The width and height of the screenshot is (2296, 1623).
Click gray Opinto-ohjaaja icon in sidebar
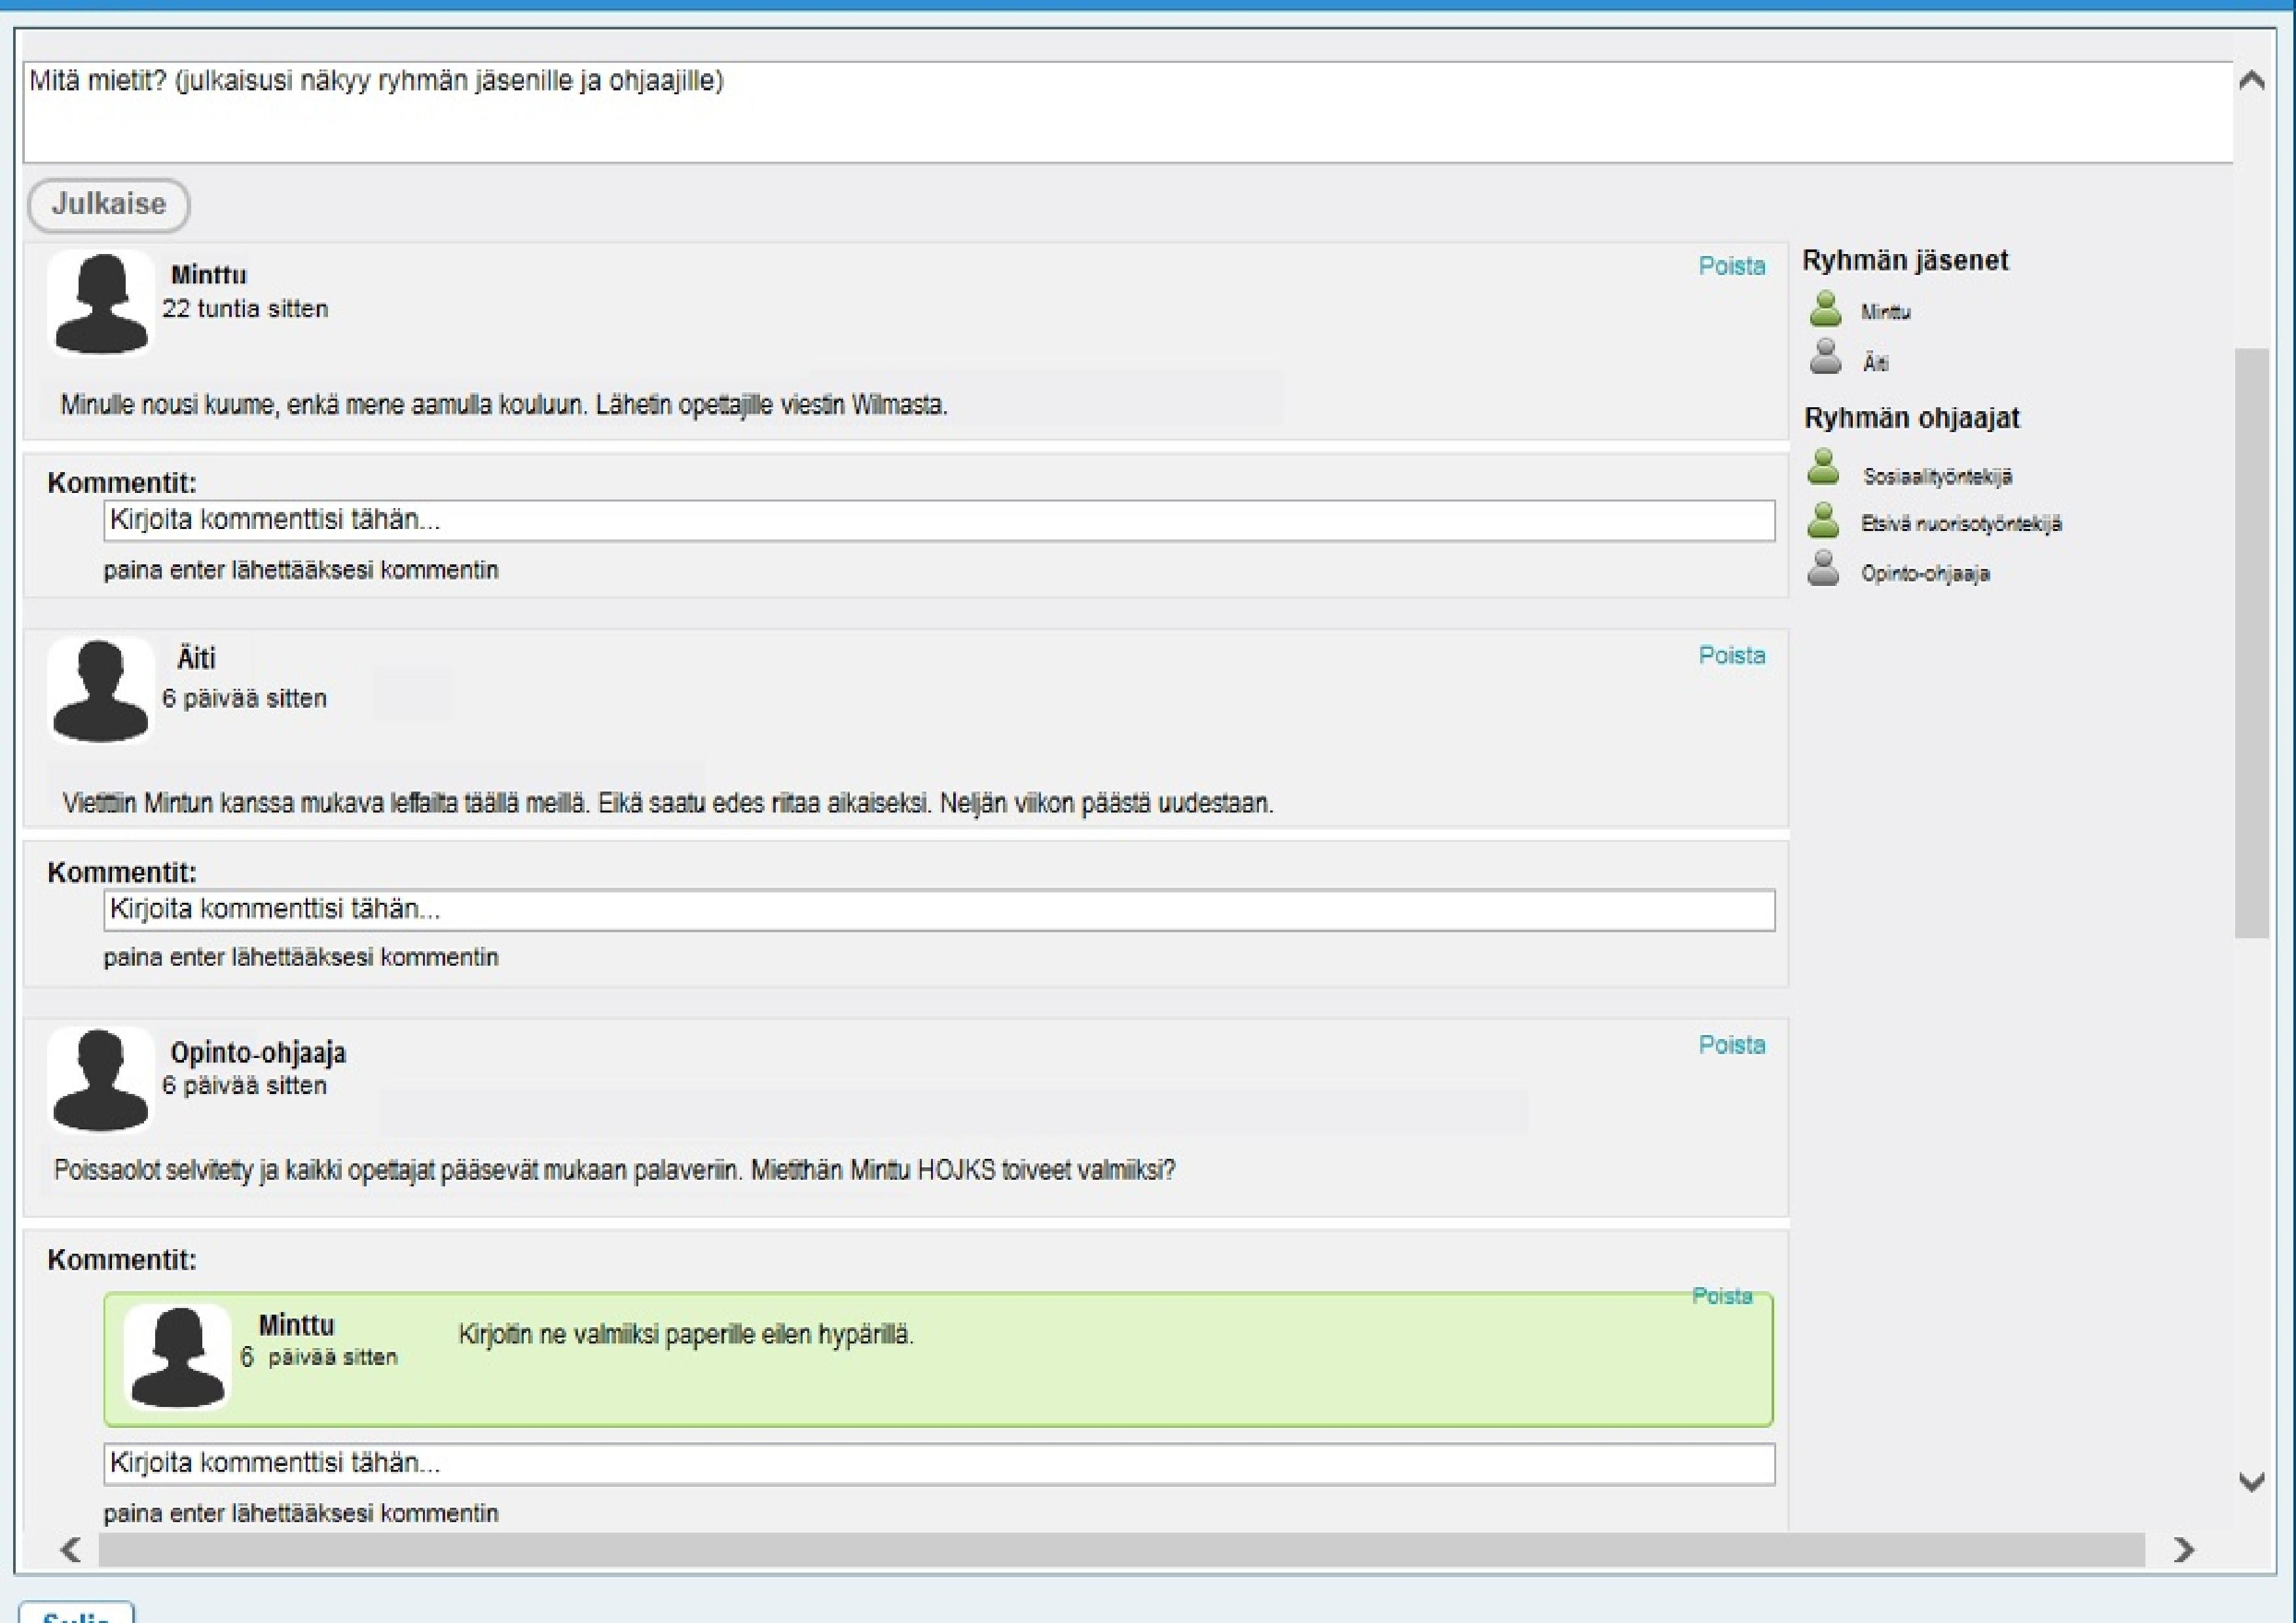(1823, 568)
